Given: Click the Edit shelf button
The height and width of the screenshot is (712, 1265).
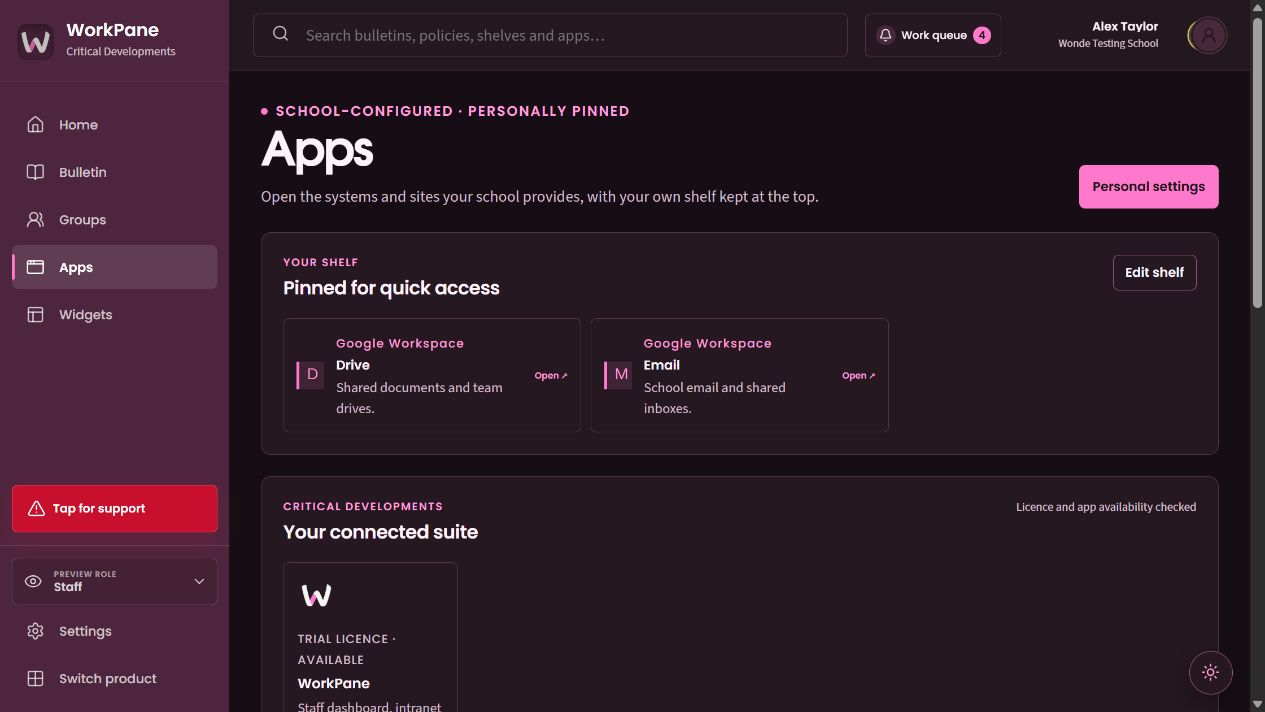Looking at the screenshot, I should (1154, 272).
